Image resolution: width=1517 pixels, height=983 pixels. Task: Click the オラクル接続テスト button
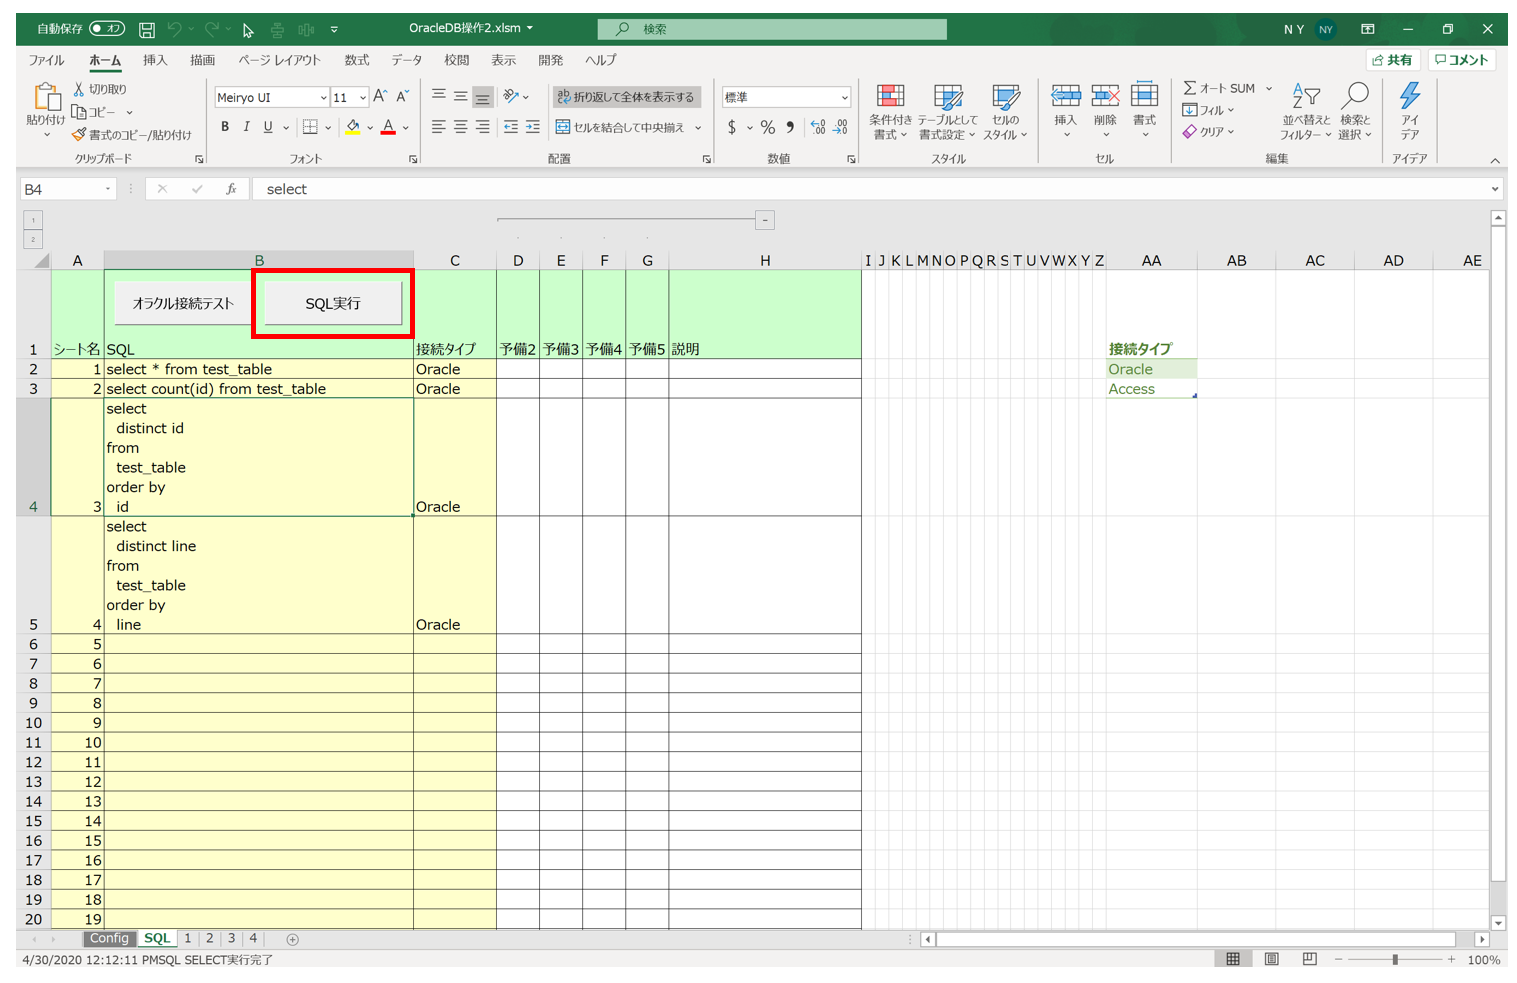(183, 303)
